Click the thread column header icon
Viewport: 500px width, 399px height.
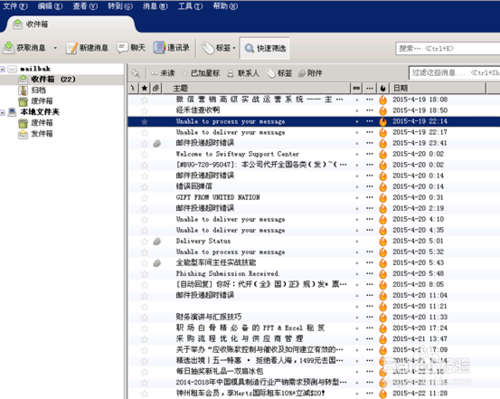click(133, 88)
